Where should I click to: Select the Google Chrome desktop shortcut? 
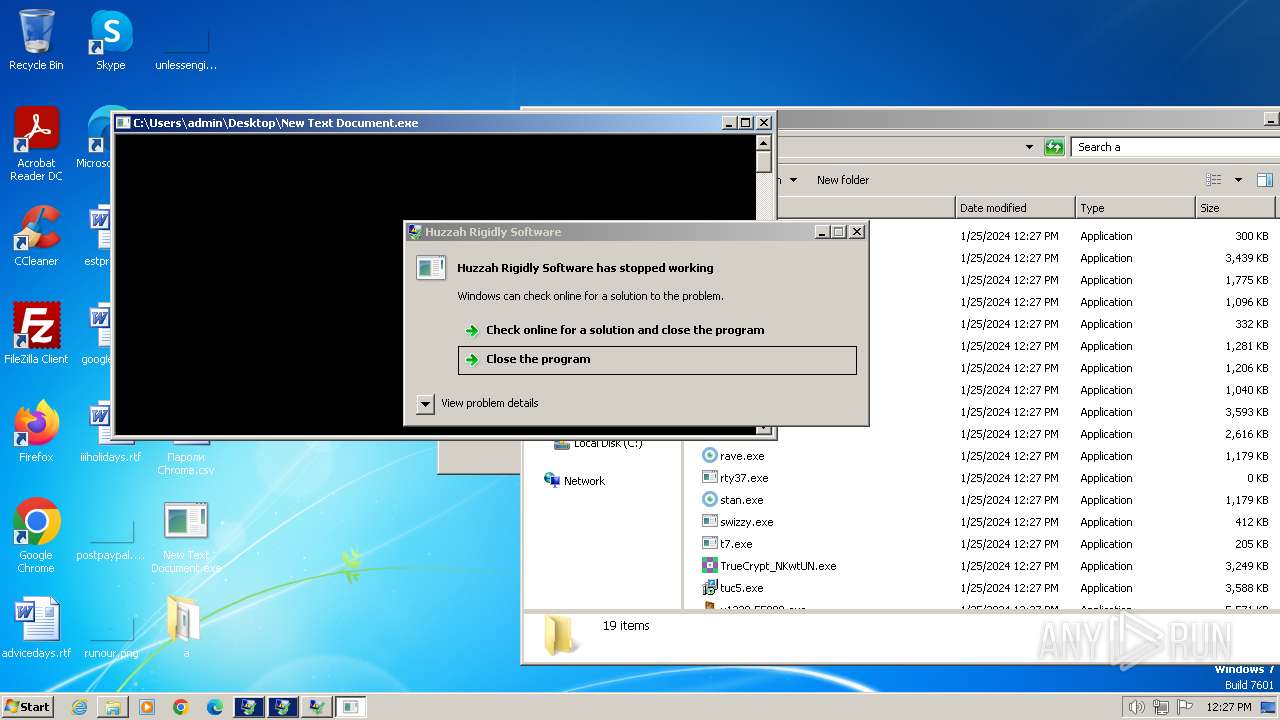[36, 536]
